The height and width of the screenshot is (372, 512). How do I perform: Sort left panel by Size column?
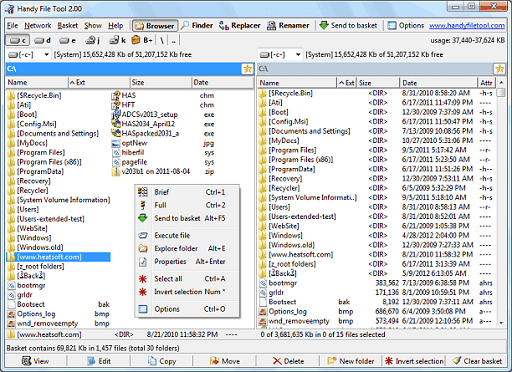pos(161,83)
